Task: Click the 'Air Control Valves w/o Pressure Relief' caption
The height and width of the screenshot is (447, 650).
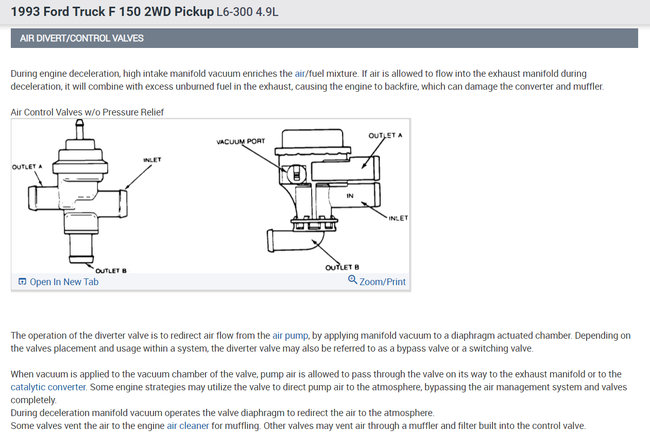Action: pyautogui.click(x=87, y=112)
